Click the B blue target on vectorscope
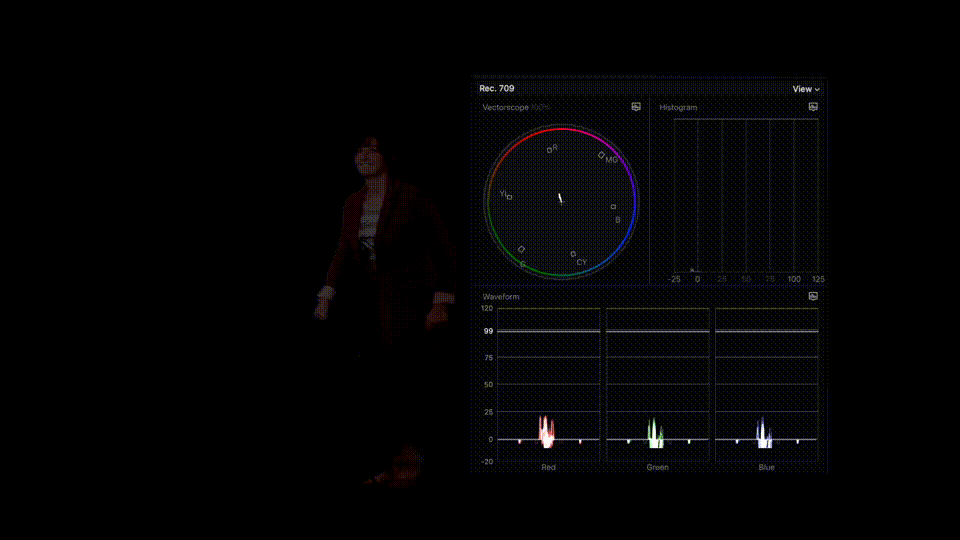960x540 pixels. click(x=613, y=207)
